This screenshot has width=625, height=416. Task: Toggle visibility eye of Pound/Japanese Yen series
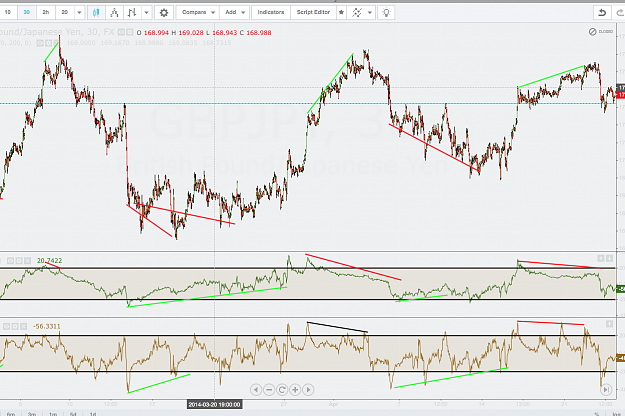(122, 32)
